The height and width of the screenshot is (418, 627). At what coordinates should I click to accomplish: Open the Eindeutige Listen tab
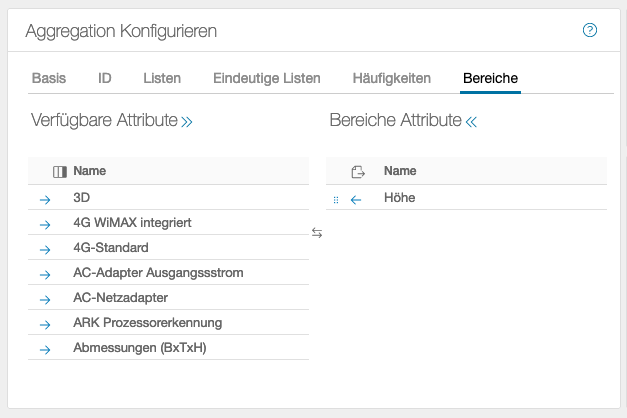[x=267, y=77]
